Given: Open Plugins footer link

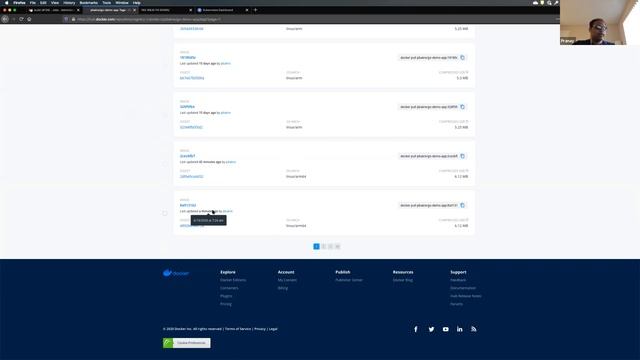Looking at the screenshot, I should click(226, 296).
